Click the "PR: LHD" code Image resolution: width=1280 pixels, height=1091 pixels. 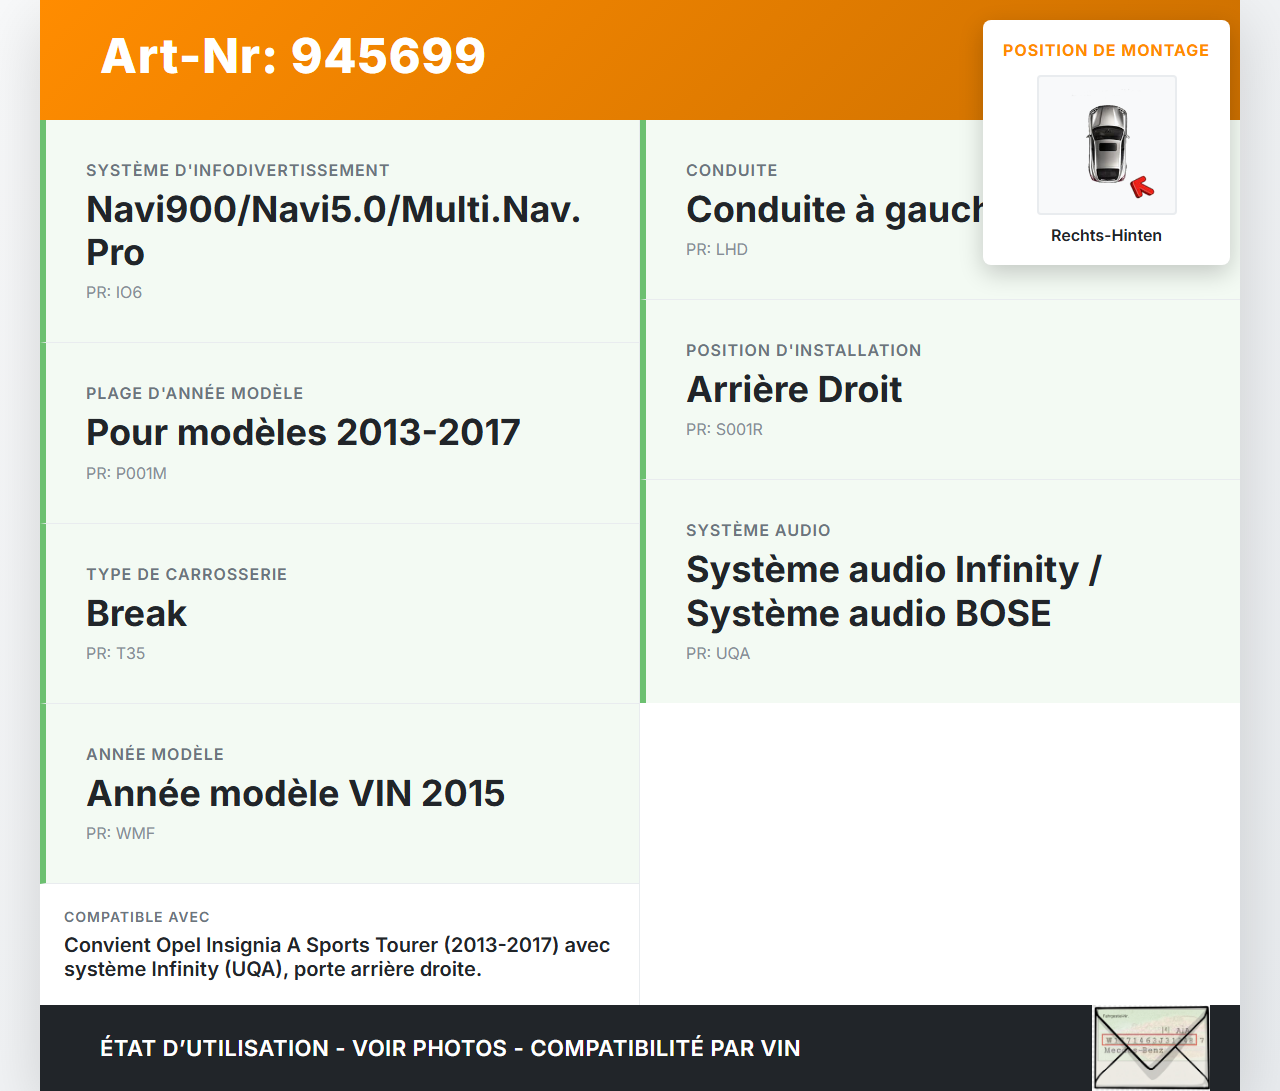coord(717,249)
